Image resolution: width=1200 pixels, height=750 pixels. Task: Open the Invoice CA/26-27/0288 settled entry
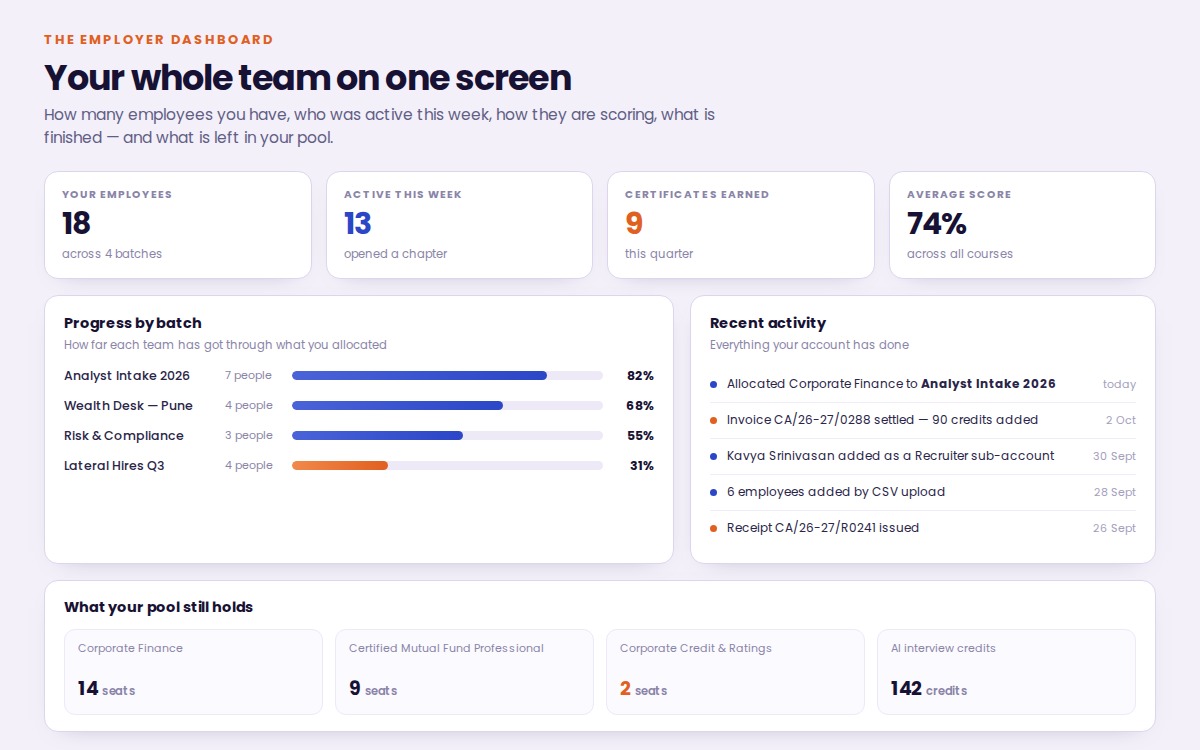923,420
